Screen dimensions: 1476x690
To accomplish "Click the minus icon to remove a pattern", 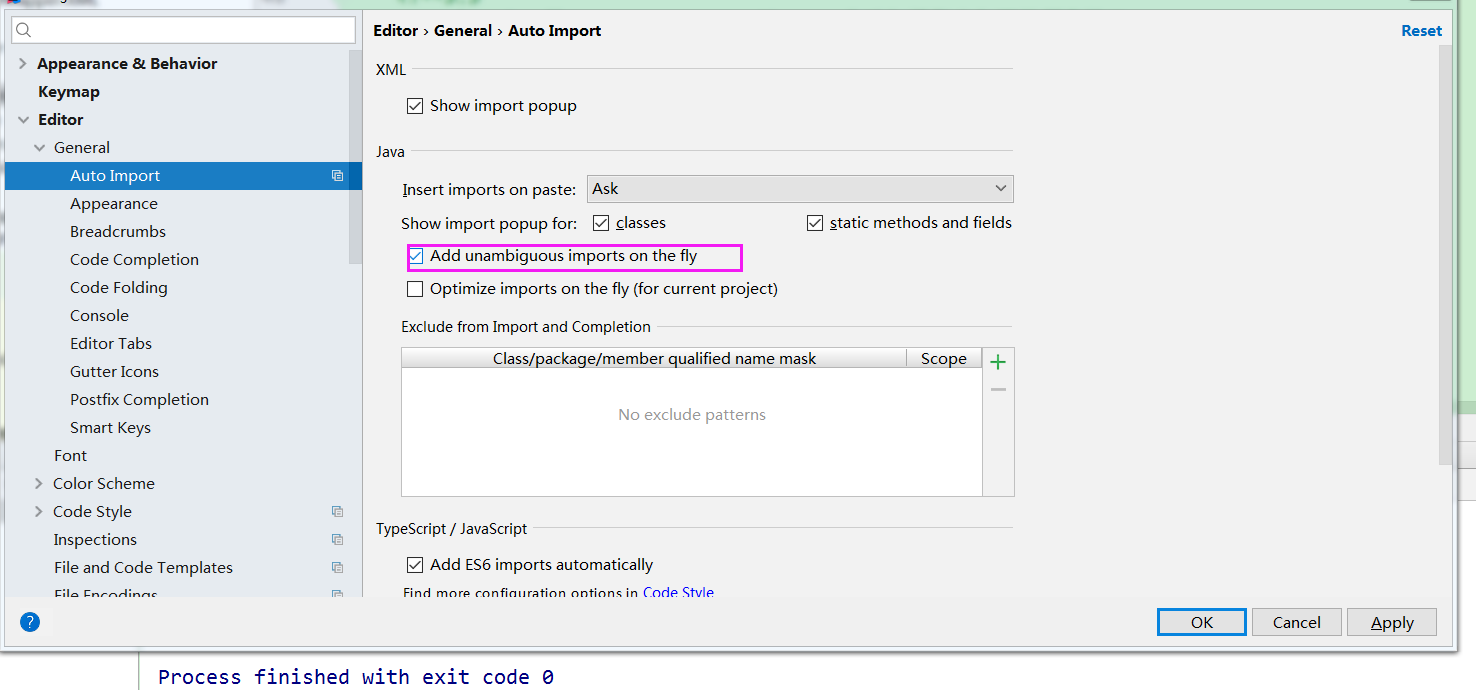I will (998, 390).
